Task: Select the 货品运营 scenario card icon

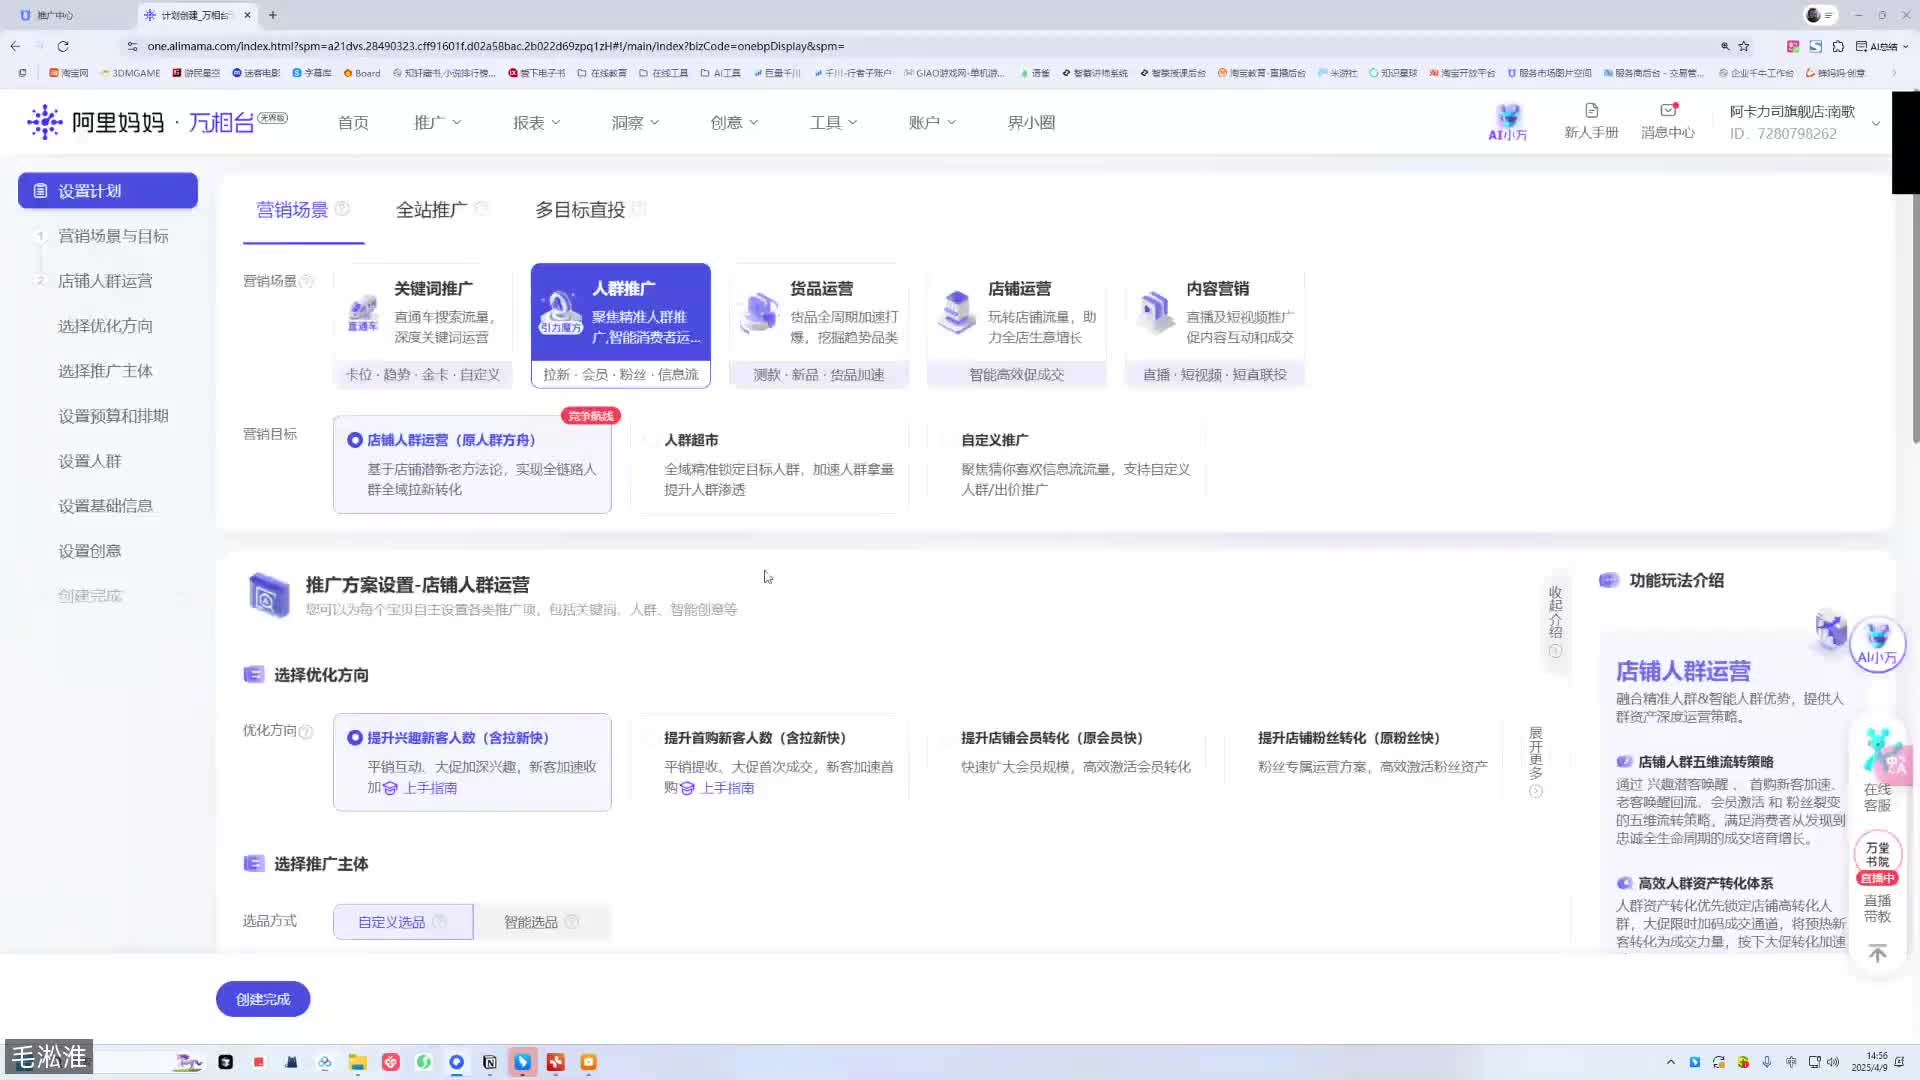Action: 758,312
